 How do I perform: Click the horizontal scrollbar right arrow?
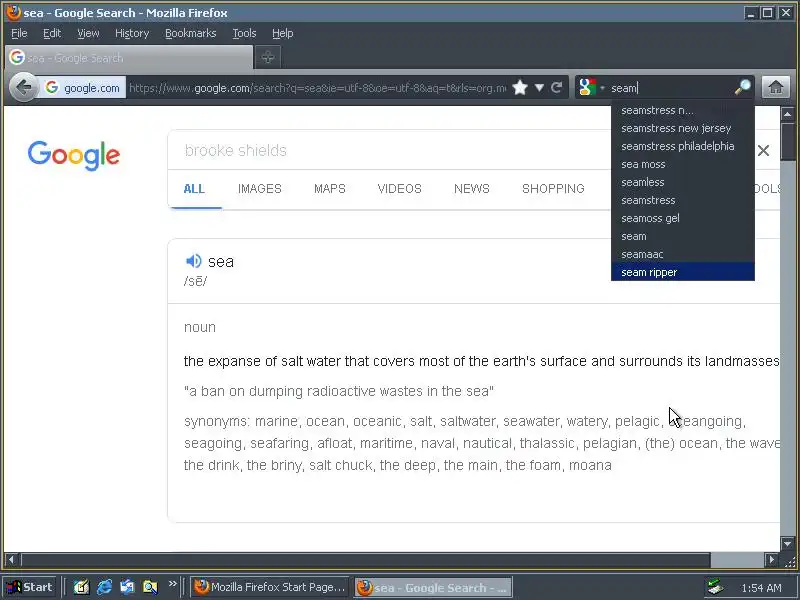pyautogui.click(x=772, y=560)
